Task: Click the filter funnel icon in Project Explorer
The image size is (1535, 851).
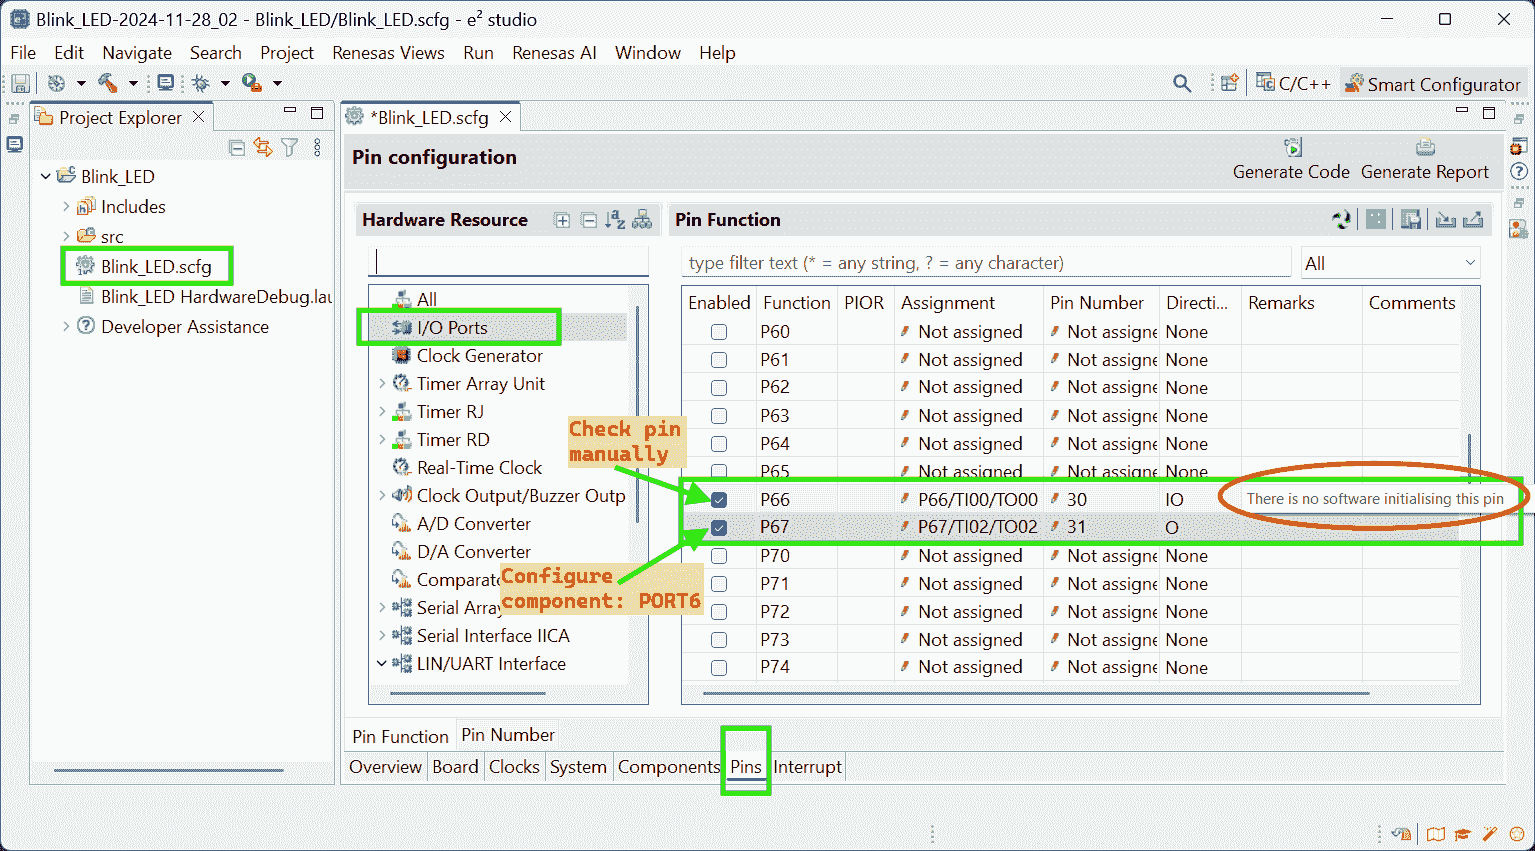Action: coord(290,148)
